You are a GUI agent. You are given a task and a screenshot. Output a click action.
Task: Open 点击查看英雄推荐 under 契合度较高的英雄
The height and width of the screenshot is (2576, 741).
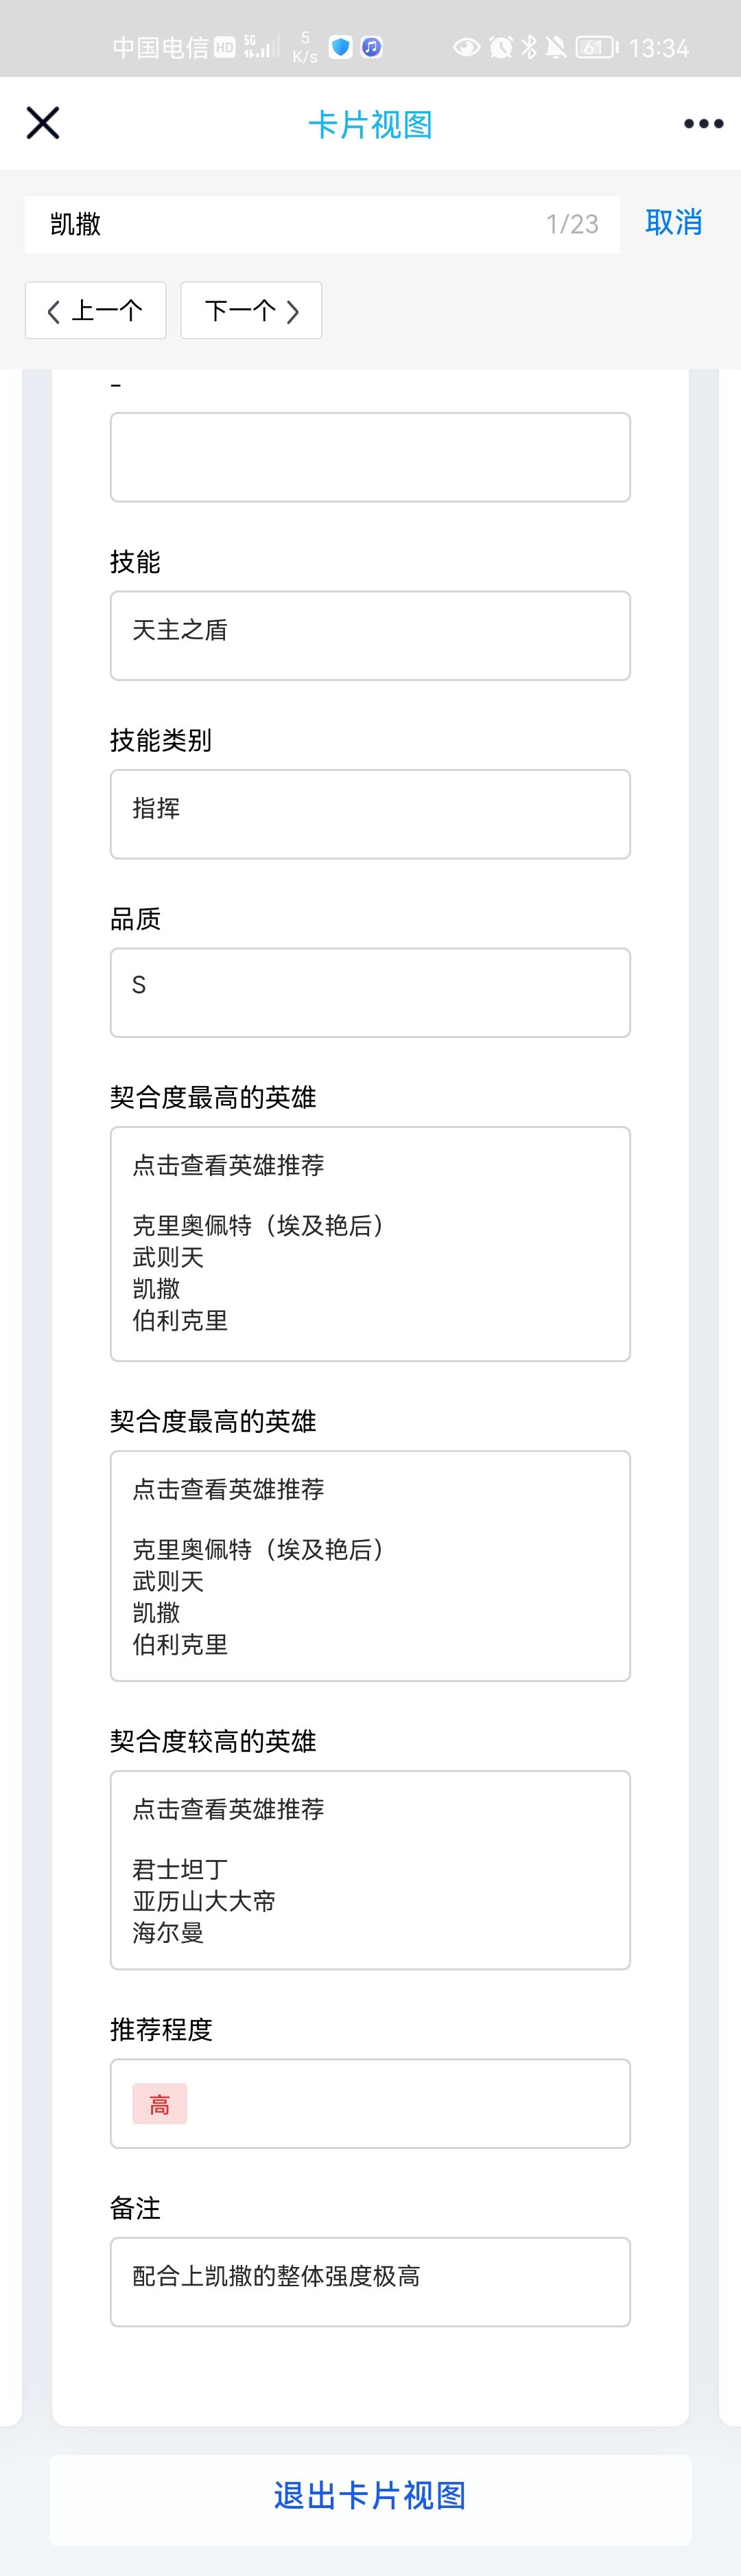click(228, 1809)
